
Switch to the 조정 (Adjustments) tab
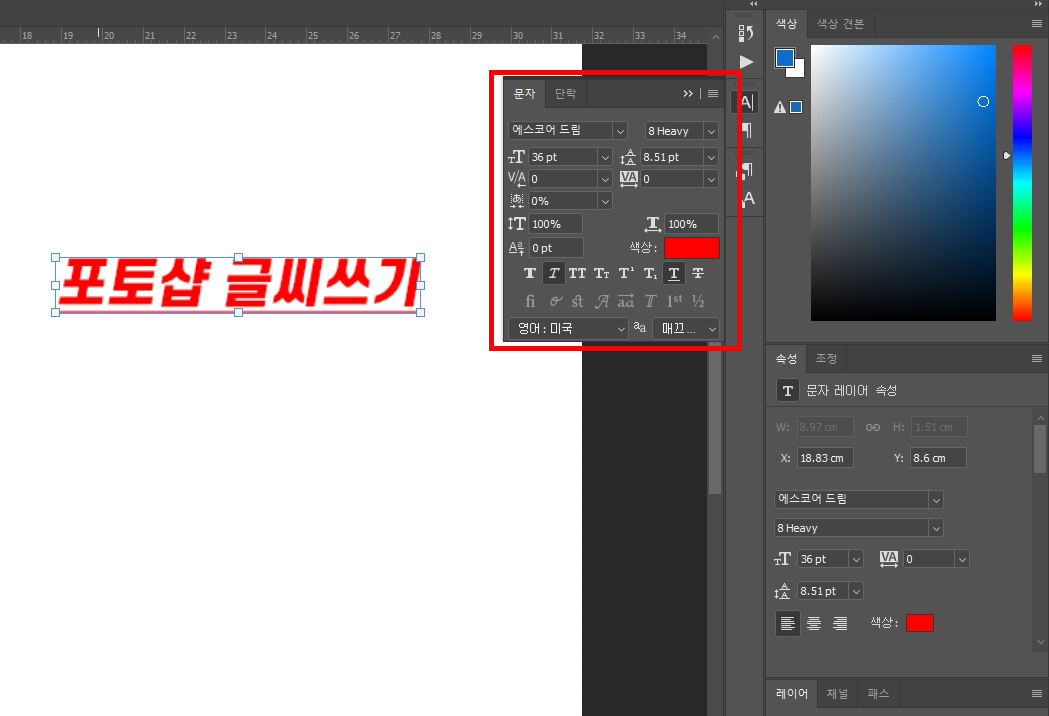click(826, 359)
